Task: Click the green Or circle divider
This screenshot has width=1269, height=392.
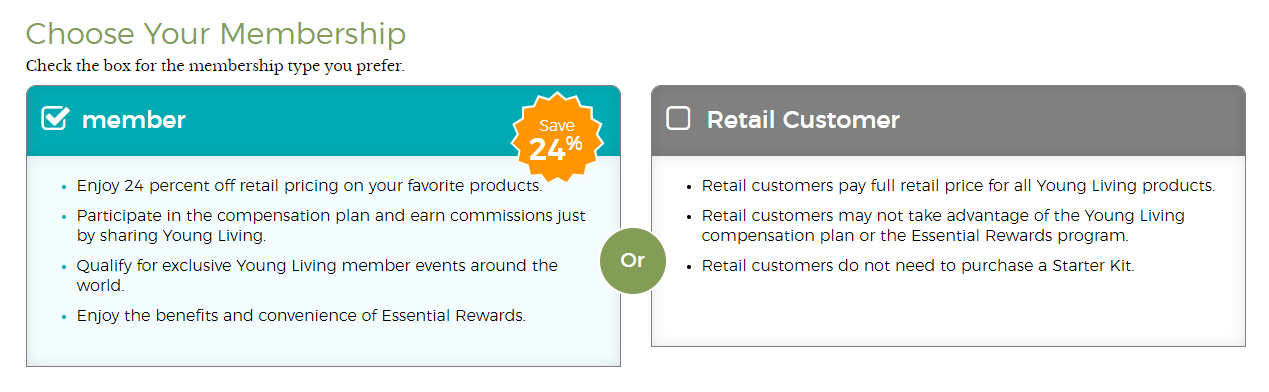Action: pos(632,261)
